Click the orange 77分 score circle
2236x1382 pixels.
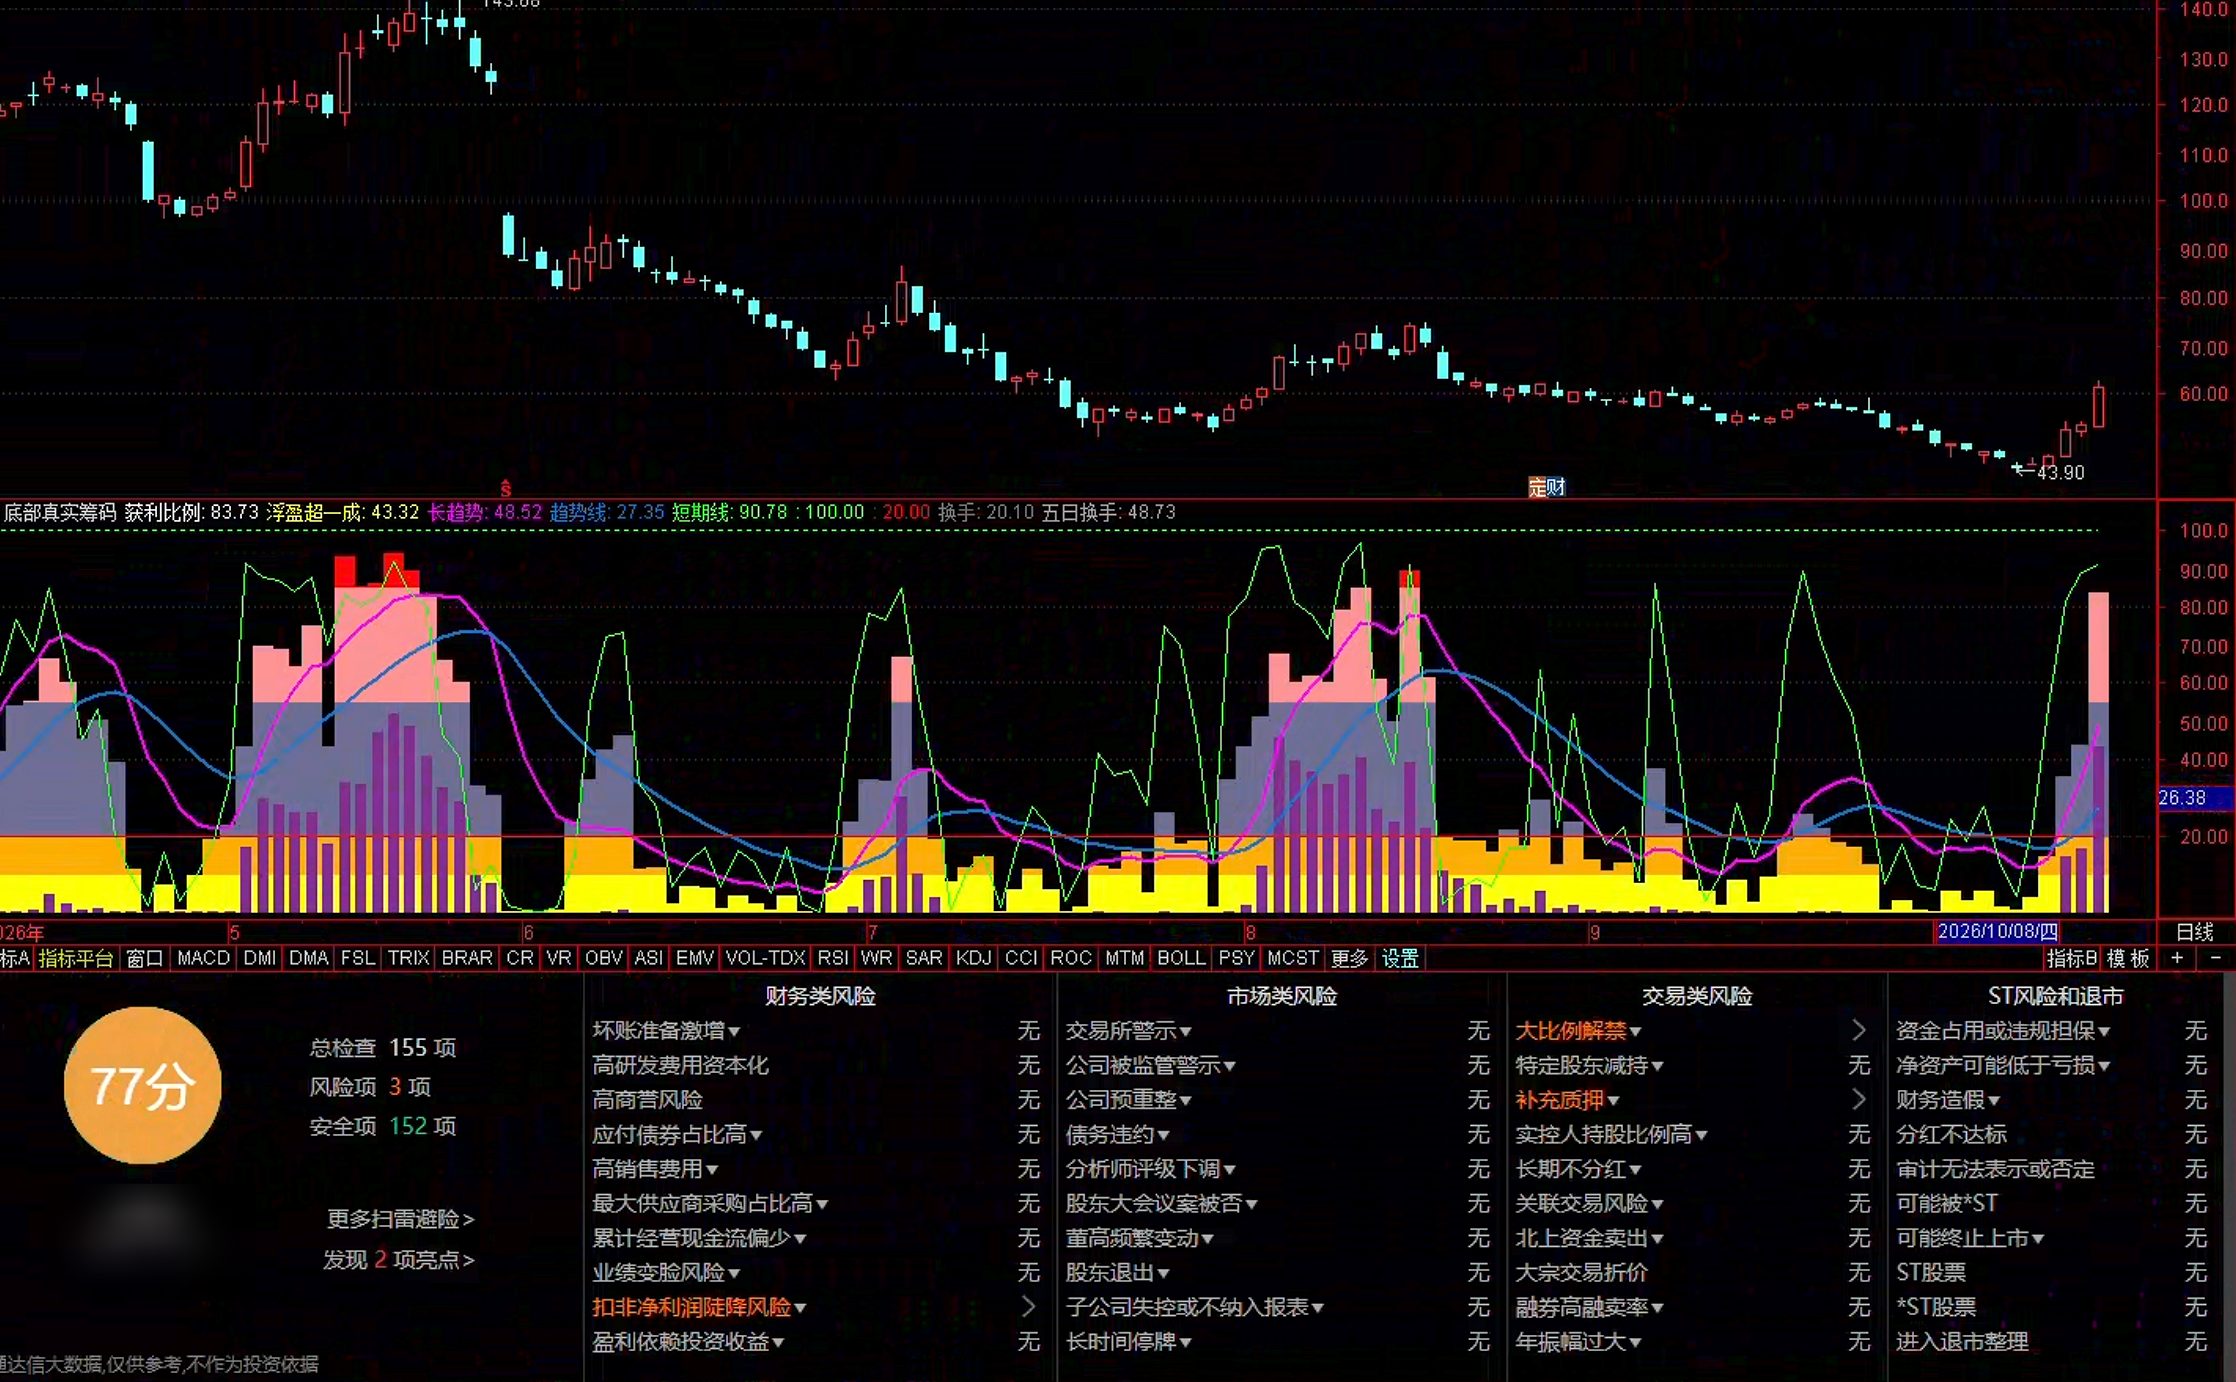click(x=142, y=1085)
